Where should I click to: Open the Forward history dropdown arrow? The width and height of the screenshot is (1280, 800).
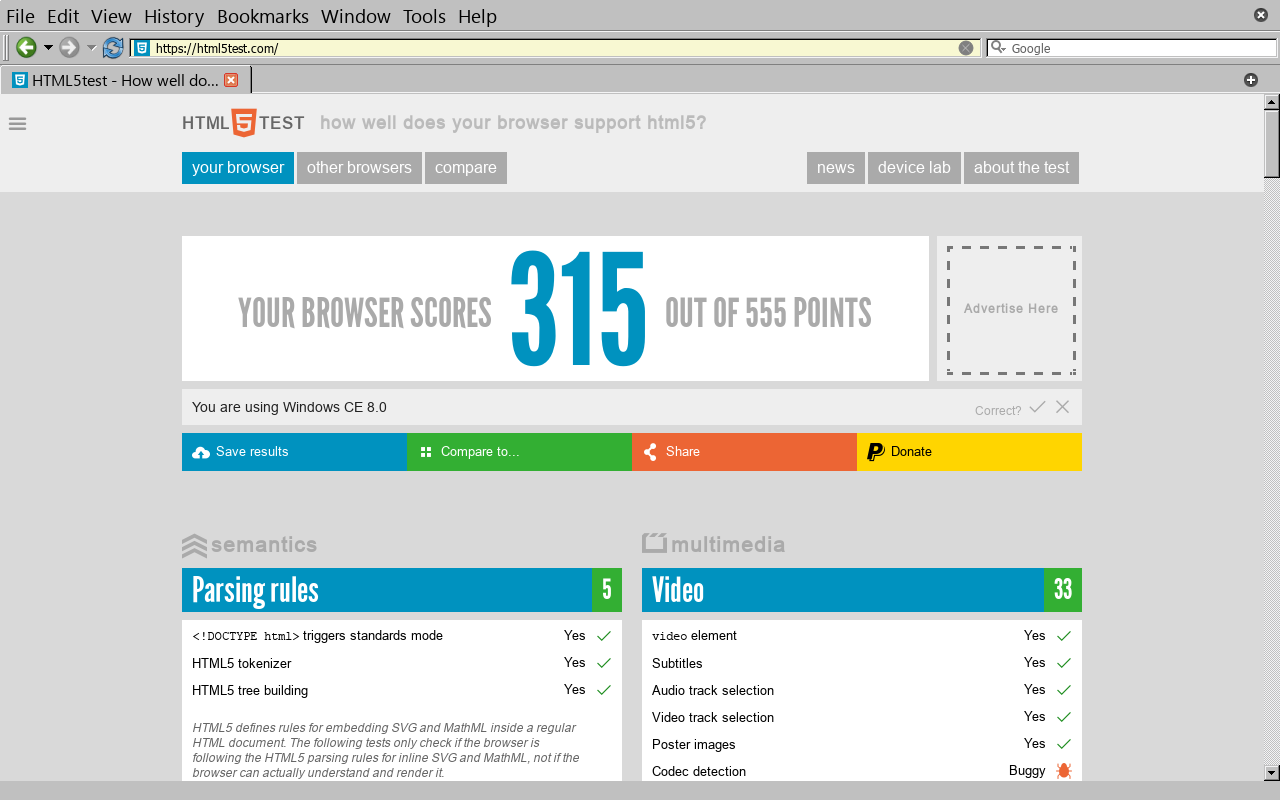91,48
